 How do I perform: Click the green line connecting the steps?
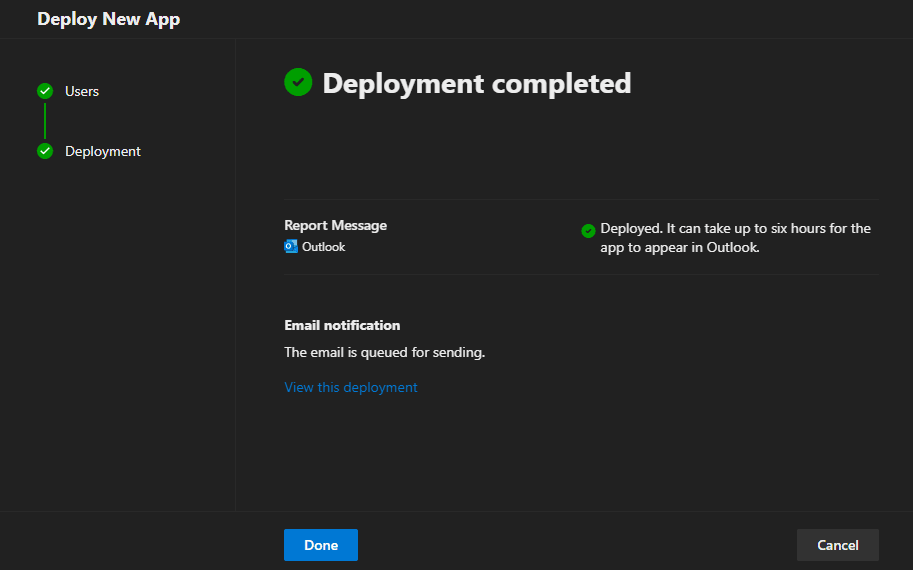pos(44,121)
